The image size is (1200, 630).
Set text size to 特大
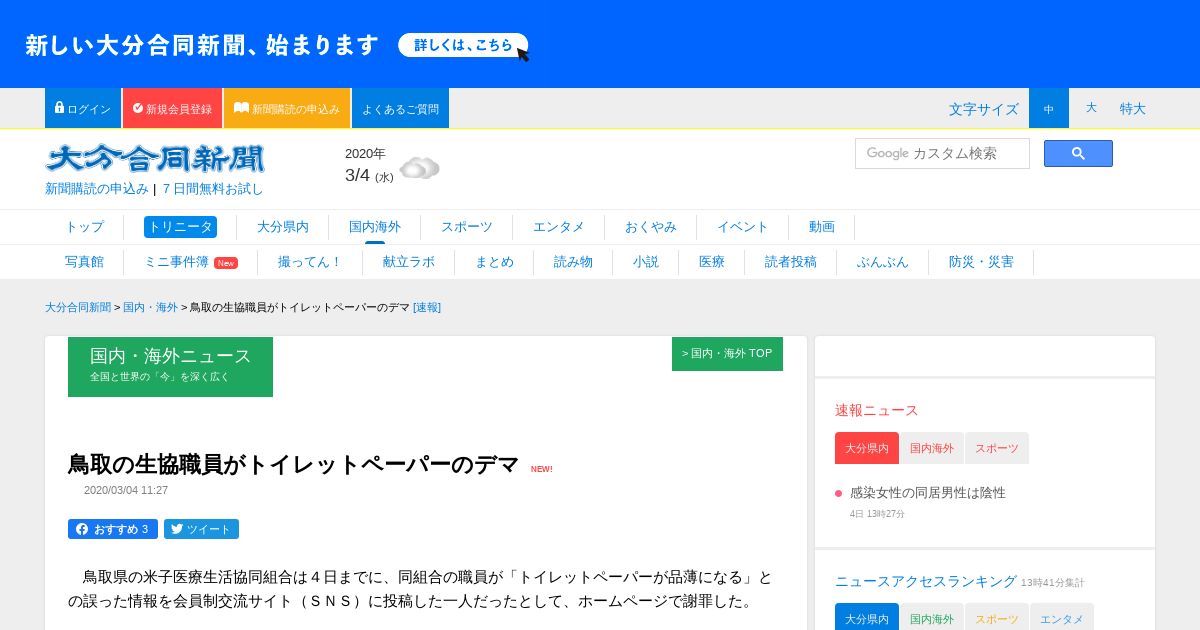[x=1133, y=108]
